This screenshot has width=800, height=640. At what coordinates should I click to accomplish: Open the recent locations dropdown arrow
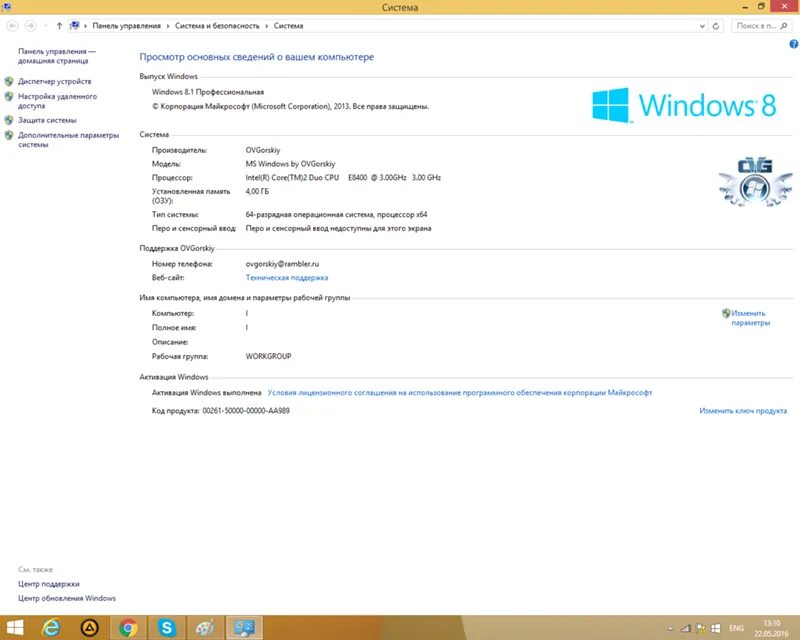click(x=45, y=26)
